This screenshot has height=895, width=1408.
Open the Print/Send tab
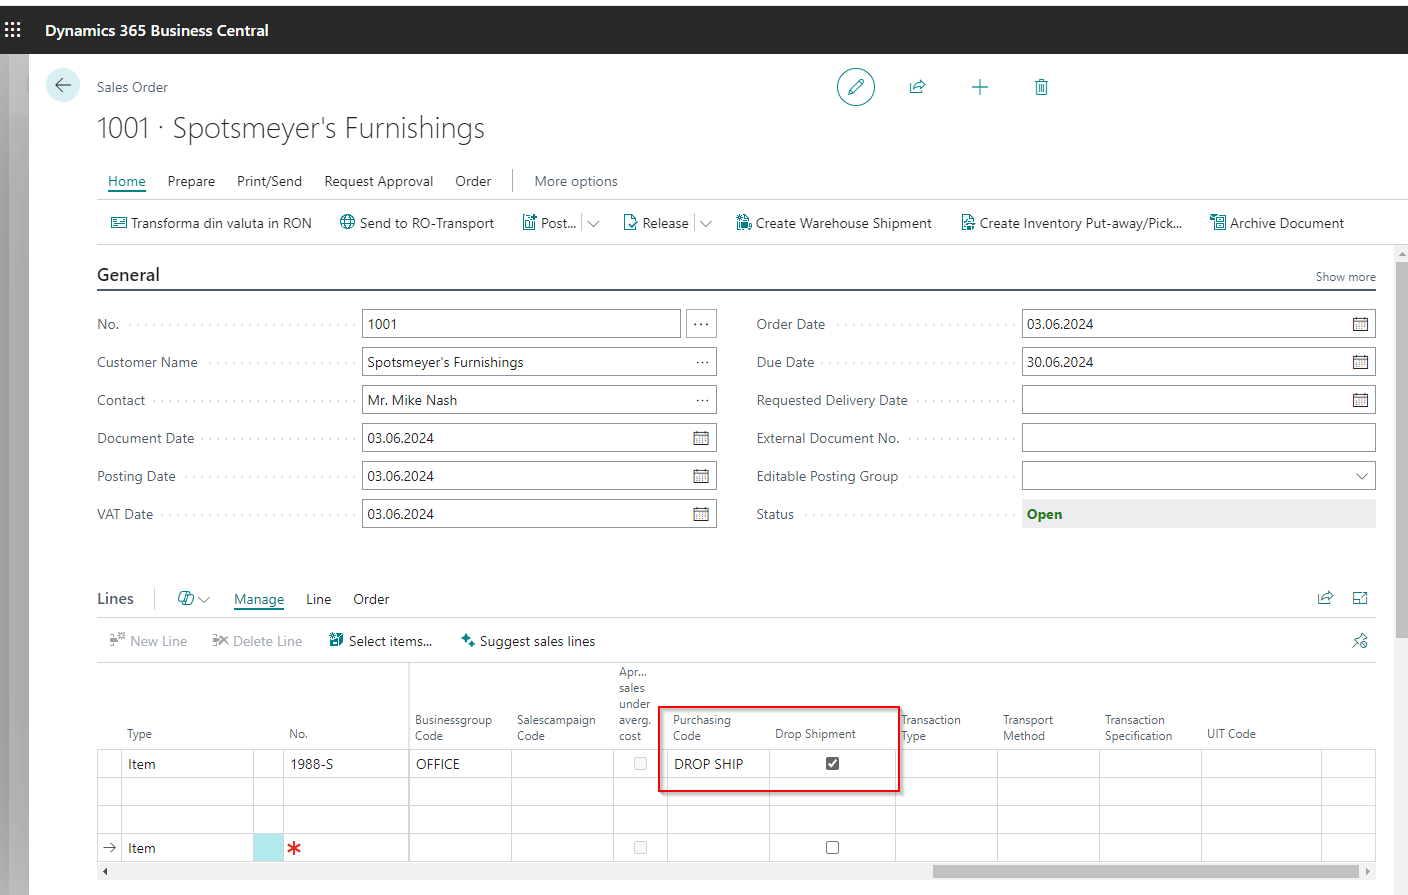(x=269, y=181)
